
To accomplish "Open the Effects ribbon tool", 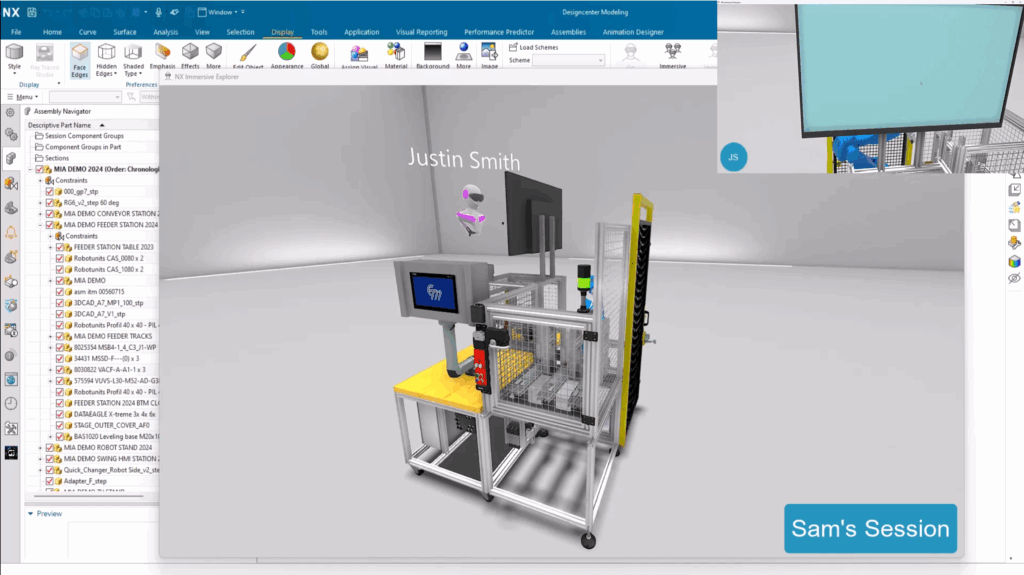I will click(190, 56).
